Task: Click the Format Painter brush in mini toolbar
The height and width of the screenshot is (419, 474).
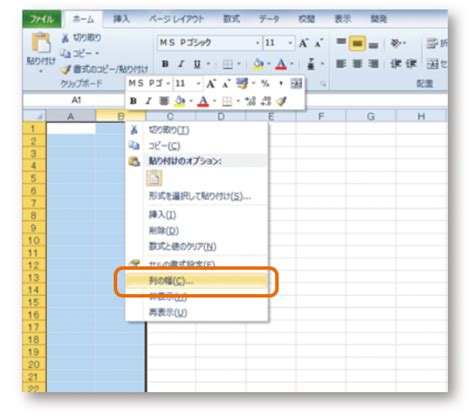Action: tap(282, 101)
